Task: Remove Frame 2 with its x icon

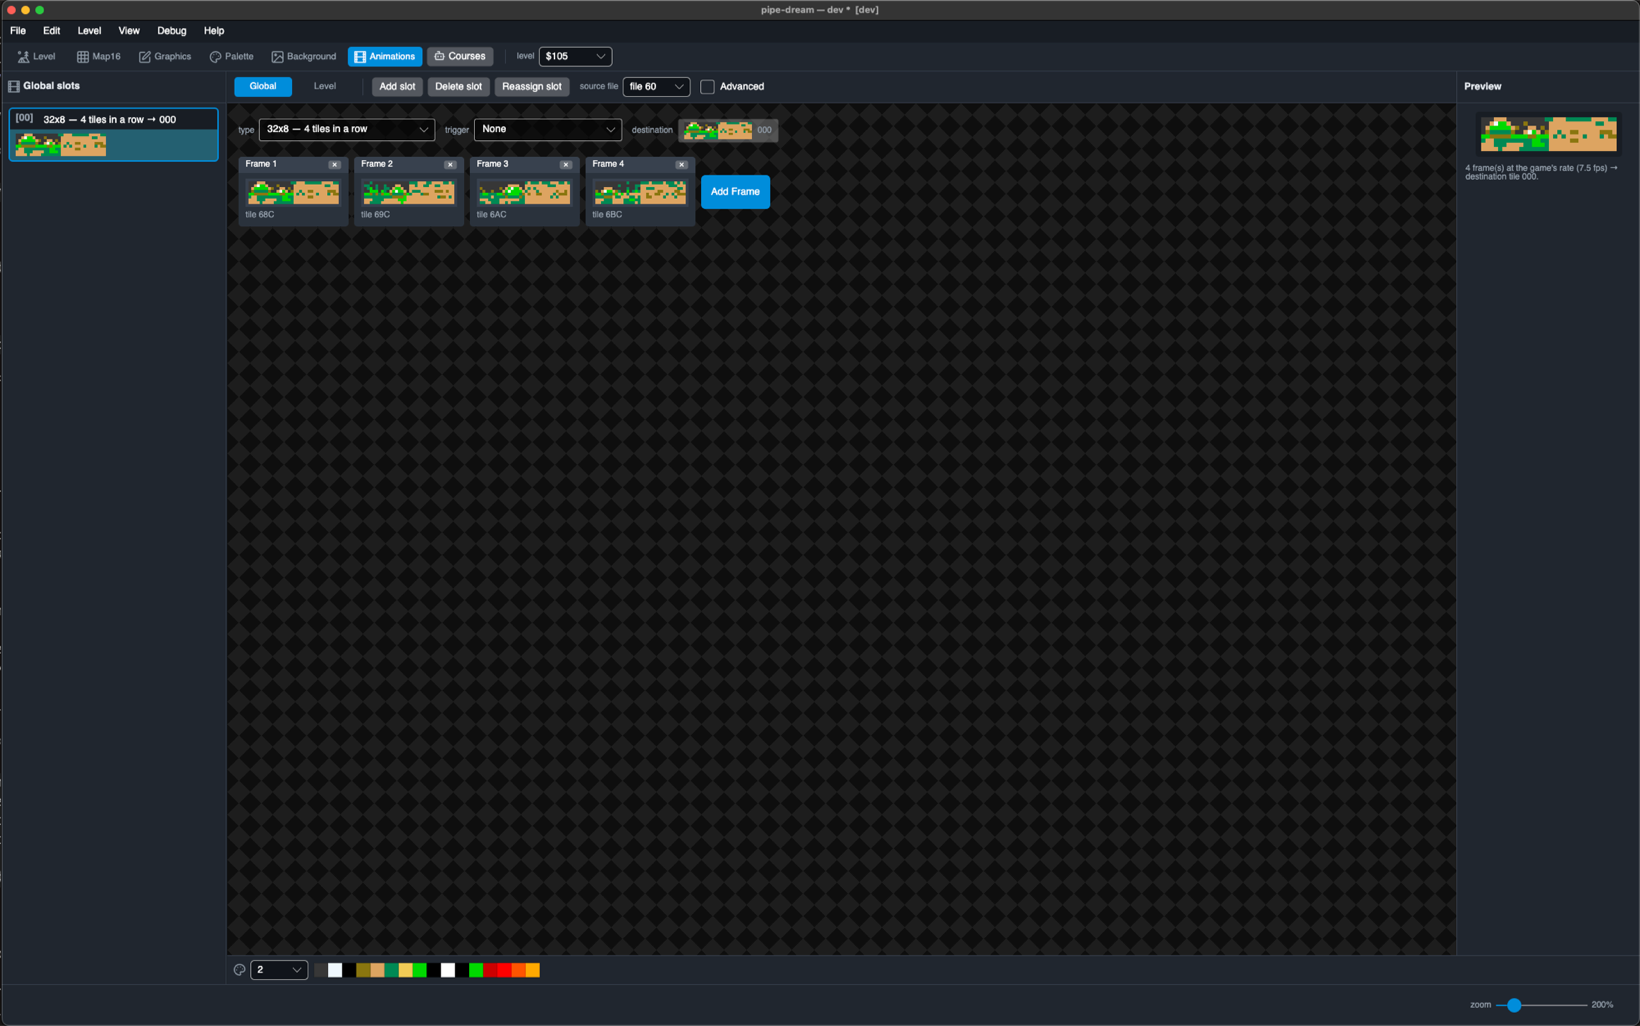Action: click(450, 164)
